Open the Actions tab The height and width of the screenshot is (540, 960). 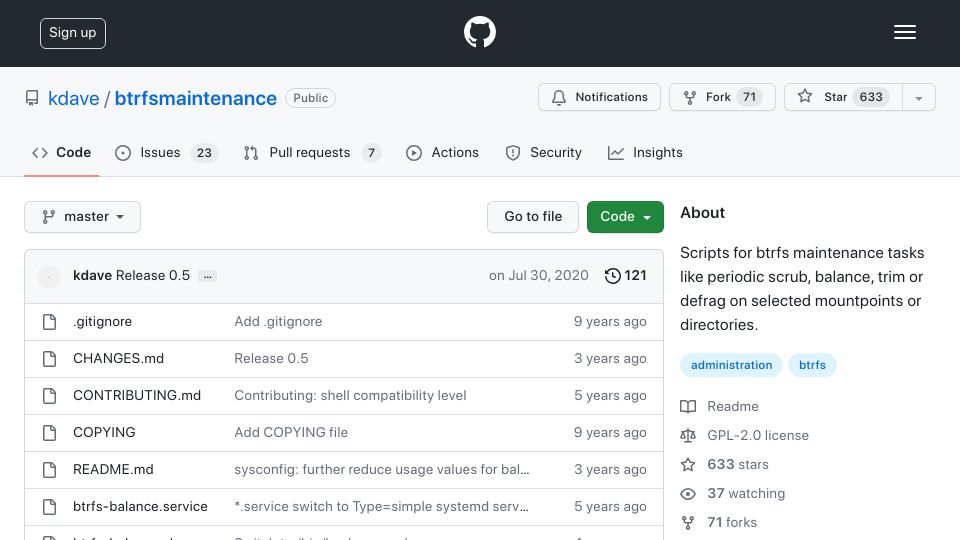point(442,152)
